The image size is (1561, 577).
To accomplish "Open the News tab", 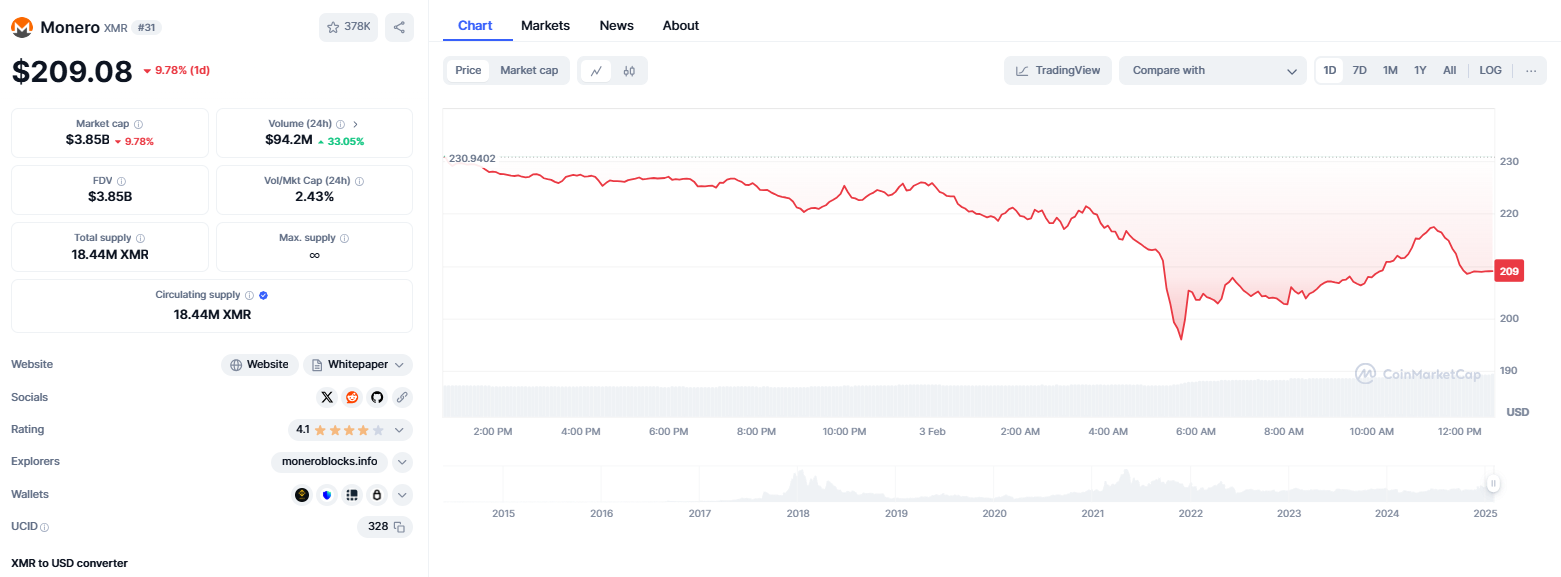I will pyautogui.click(x=617, y=25).
